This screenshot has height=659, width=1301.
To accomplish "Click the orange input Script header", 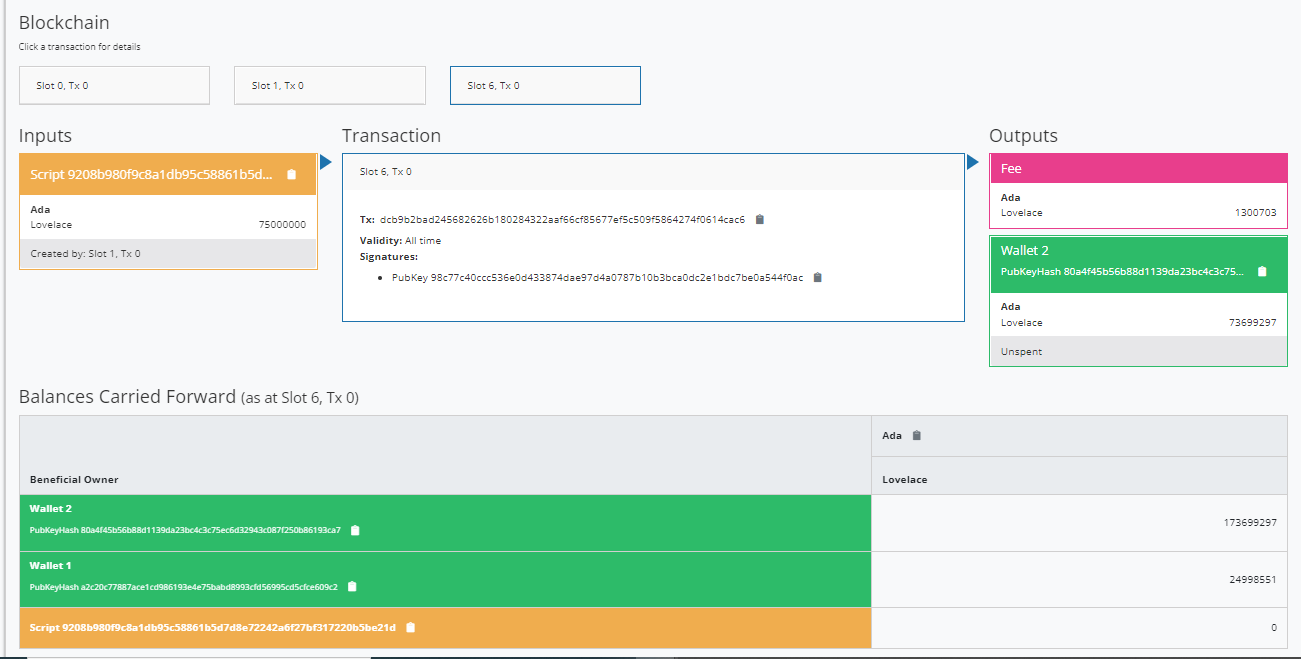I will click(168, 174).
